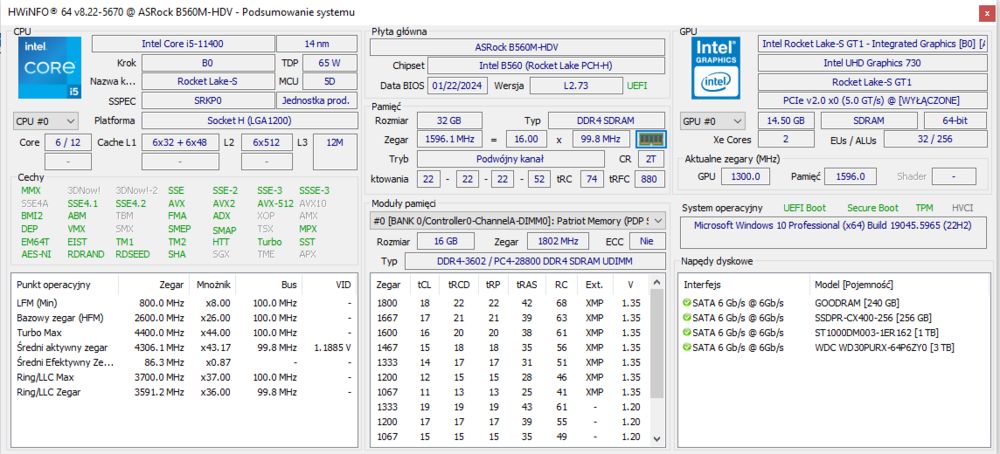Click the green status icon for ST1000DM003 drive

tap(687, 333)
